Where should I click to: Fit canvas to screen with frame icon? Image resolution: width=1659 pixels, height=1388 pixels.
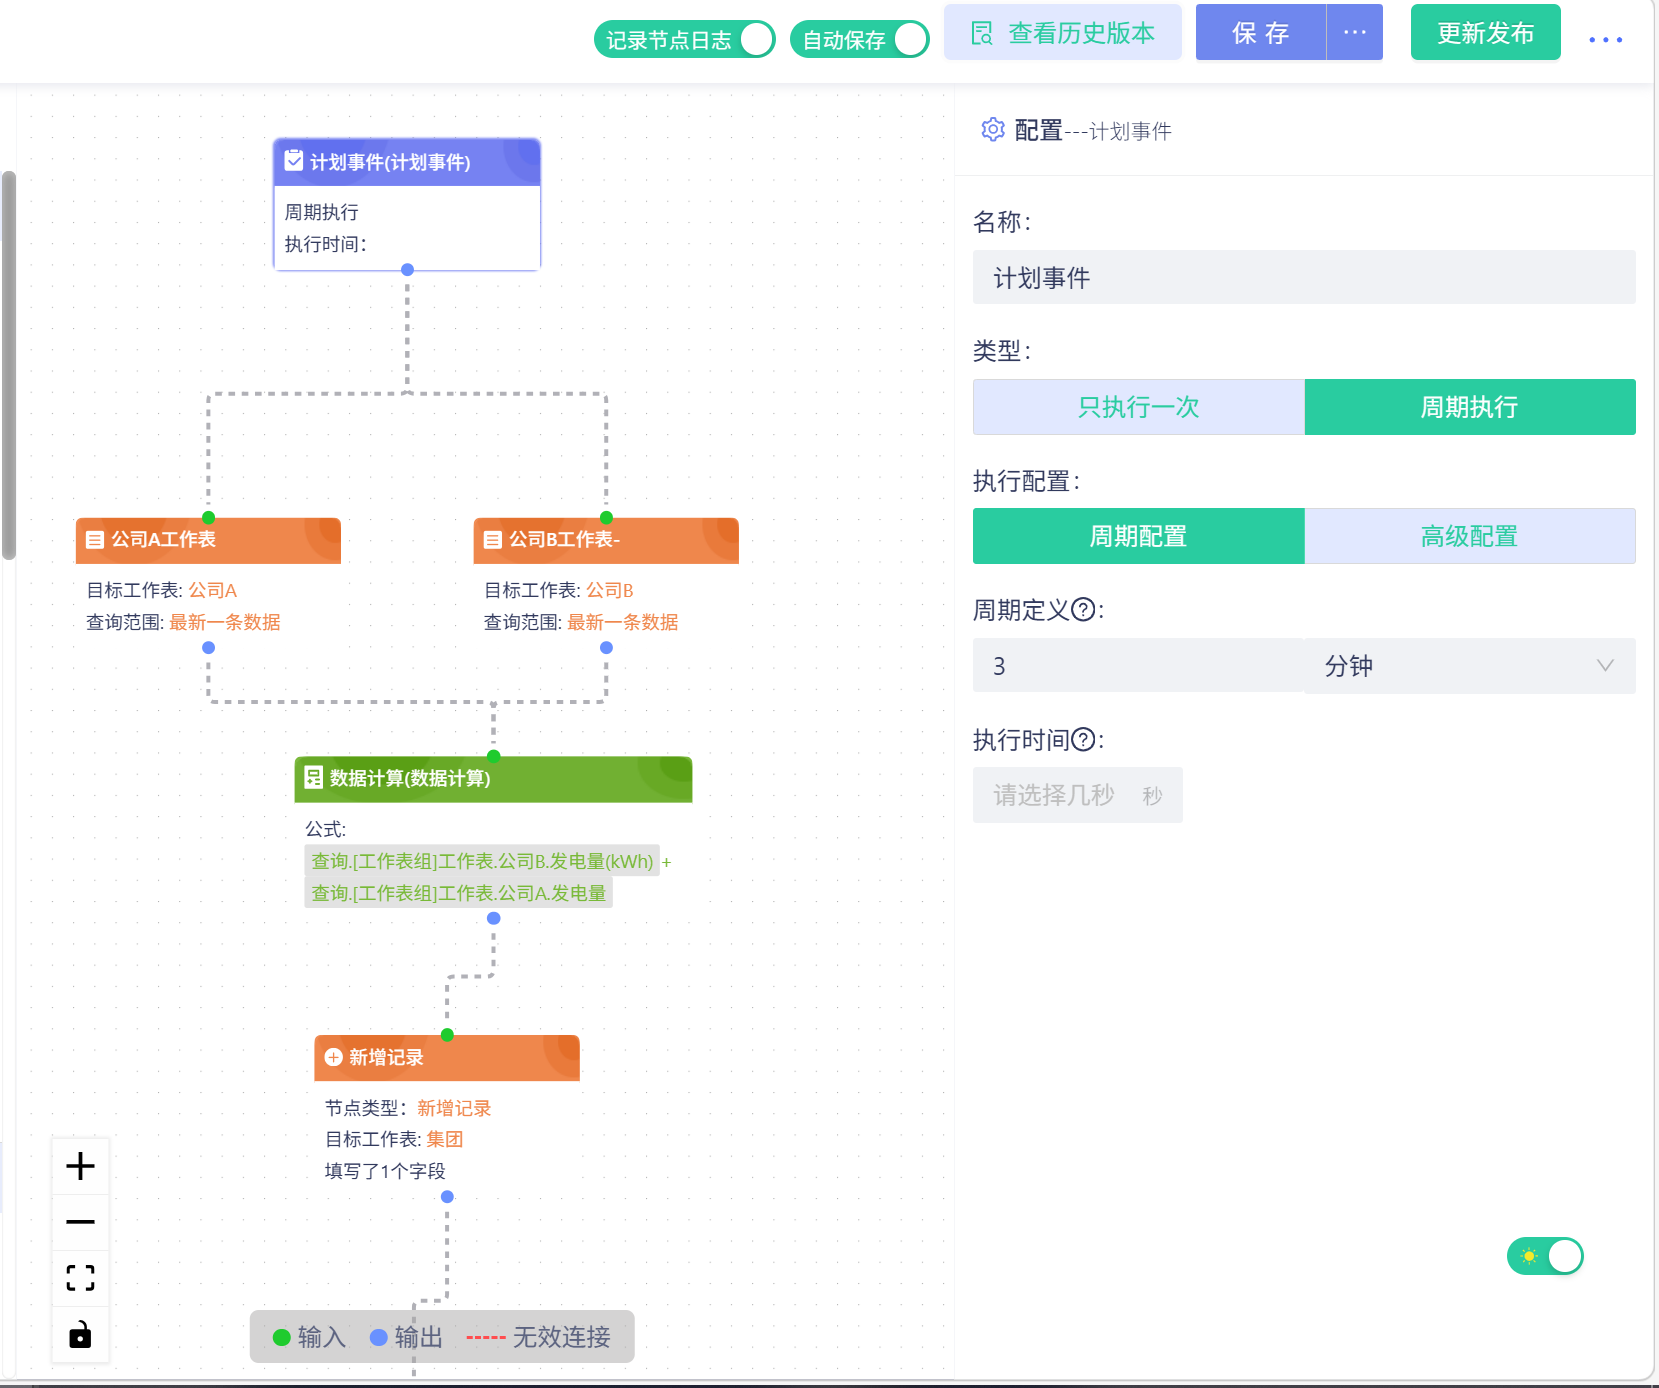click(x=80, y=1278)
